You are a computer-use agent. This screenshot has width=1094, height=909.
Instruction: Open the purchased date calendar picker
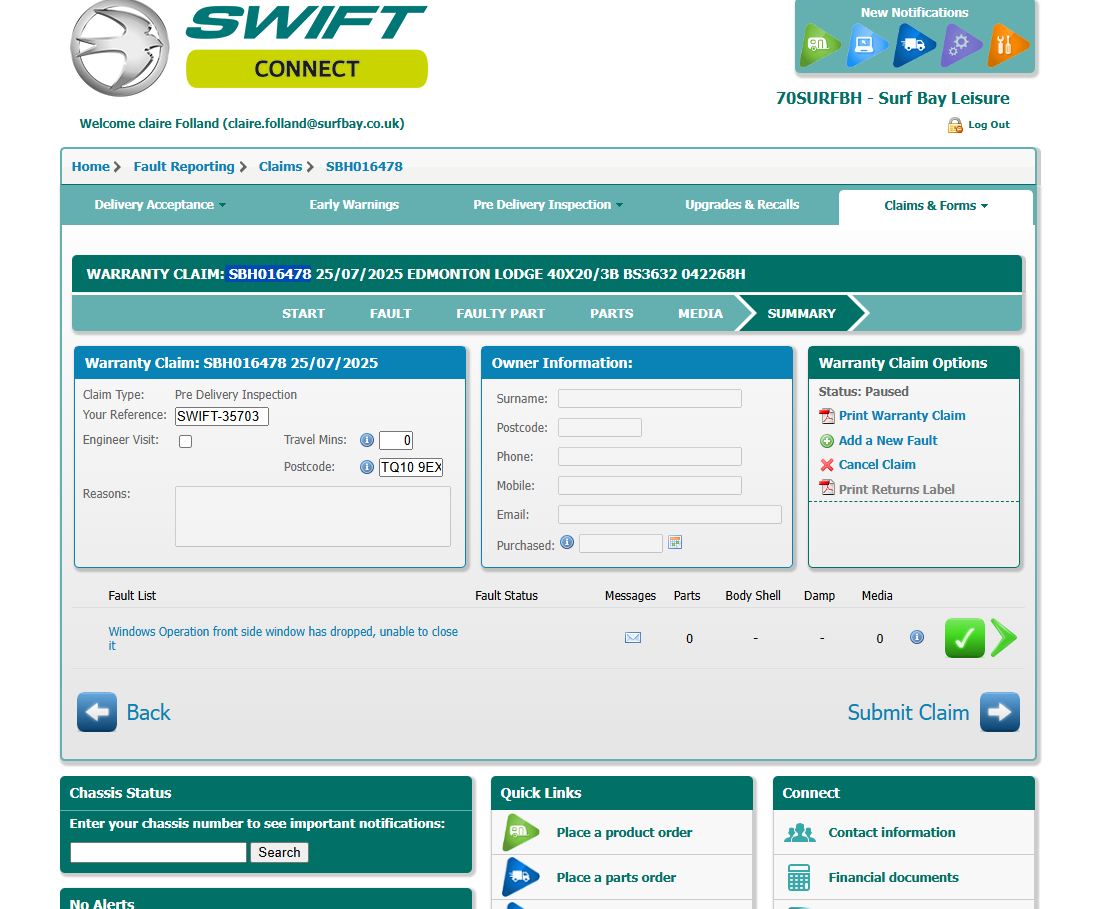pyautogui.click(x=675, y=542)
